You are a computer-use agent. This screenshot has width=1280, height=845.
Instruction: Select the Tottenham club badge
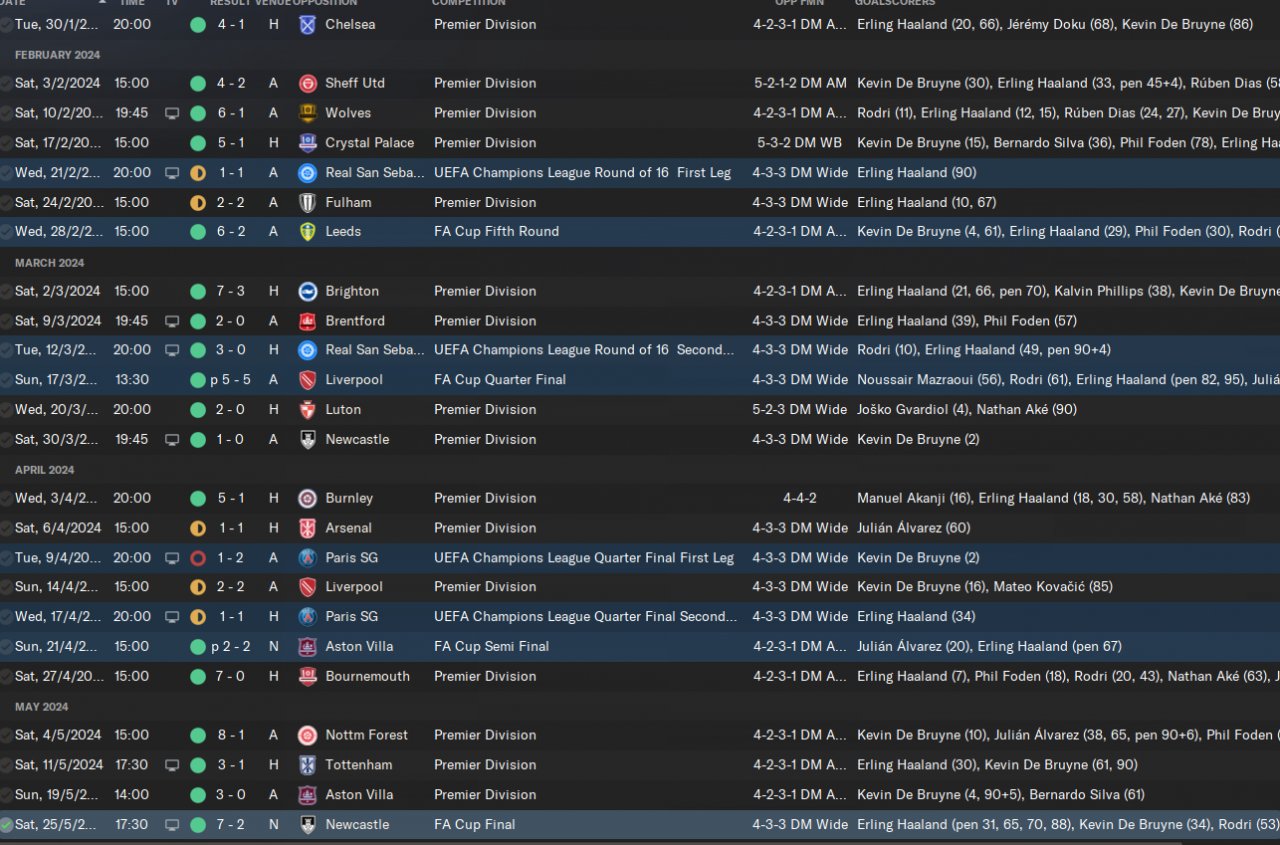pyautogui.click(x=307, y=765)
